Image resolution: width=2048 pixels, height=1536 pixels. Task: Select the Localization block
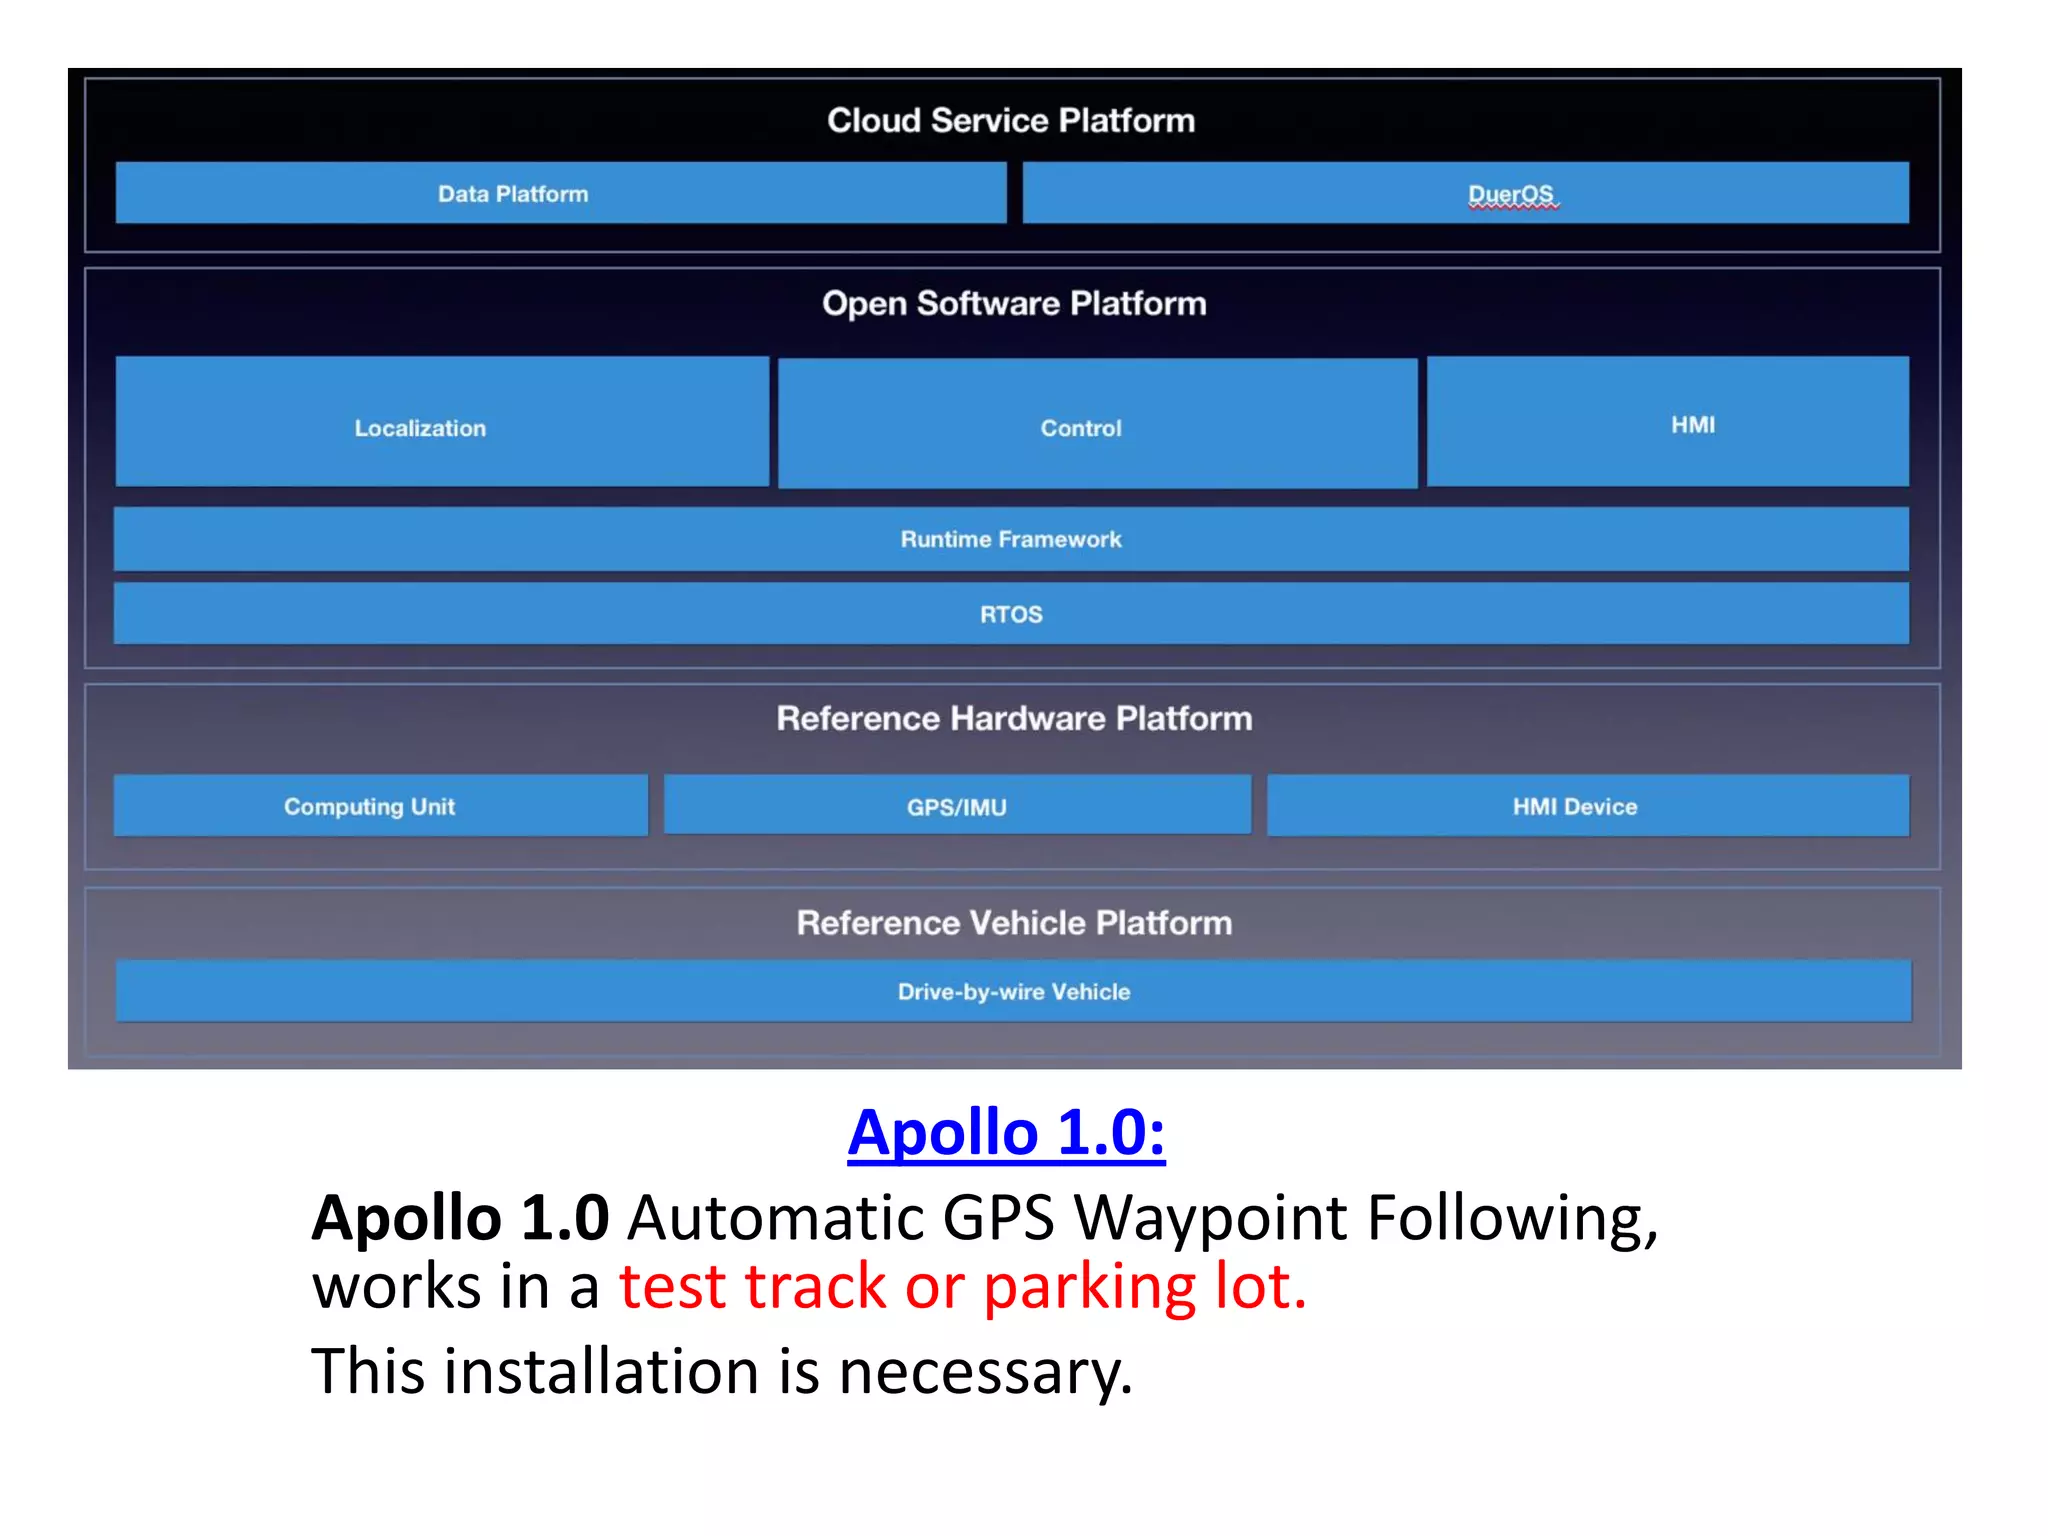pos(442,422)
